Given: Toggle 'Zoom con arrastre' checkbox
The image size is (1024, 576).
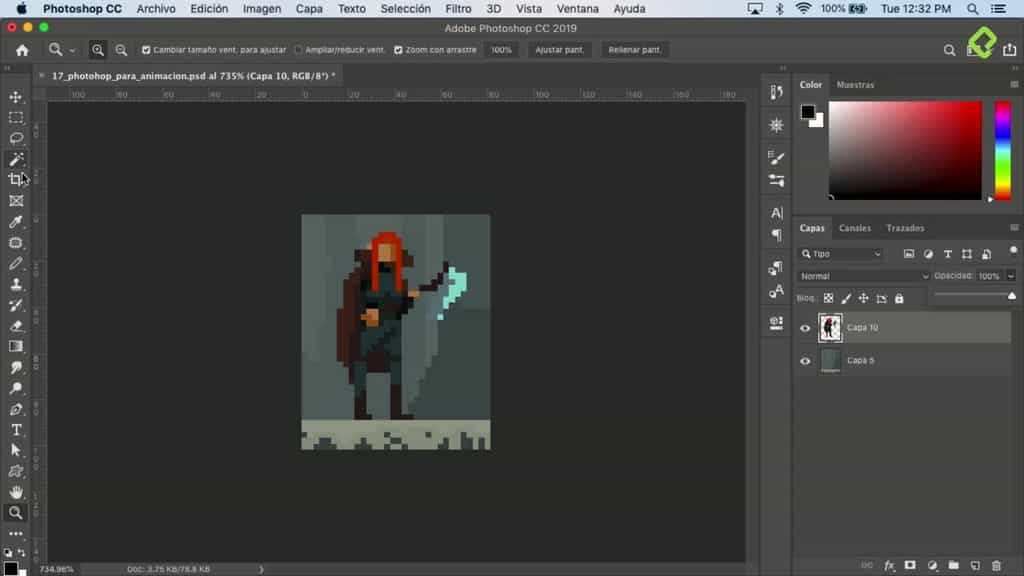Looking at the screenshot, I should coord(398,50).
